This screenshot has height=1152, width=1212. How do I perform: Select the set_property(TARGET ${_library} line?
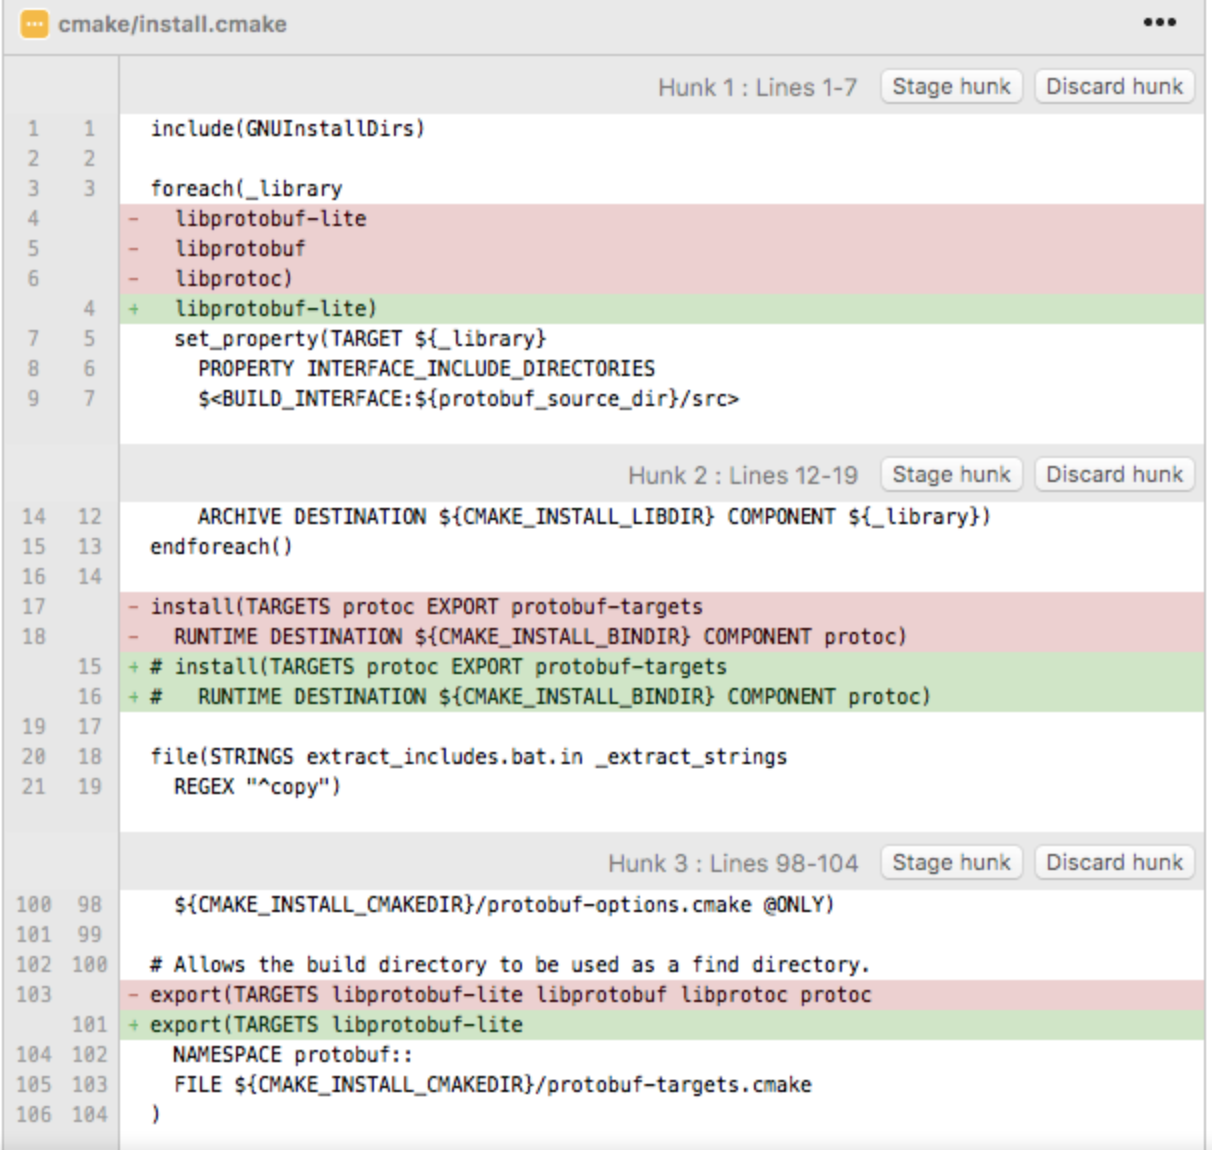click(661, 339)
